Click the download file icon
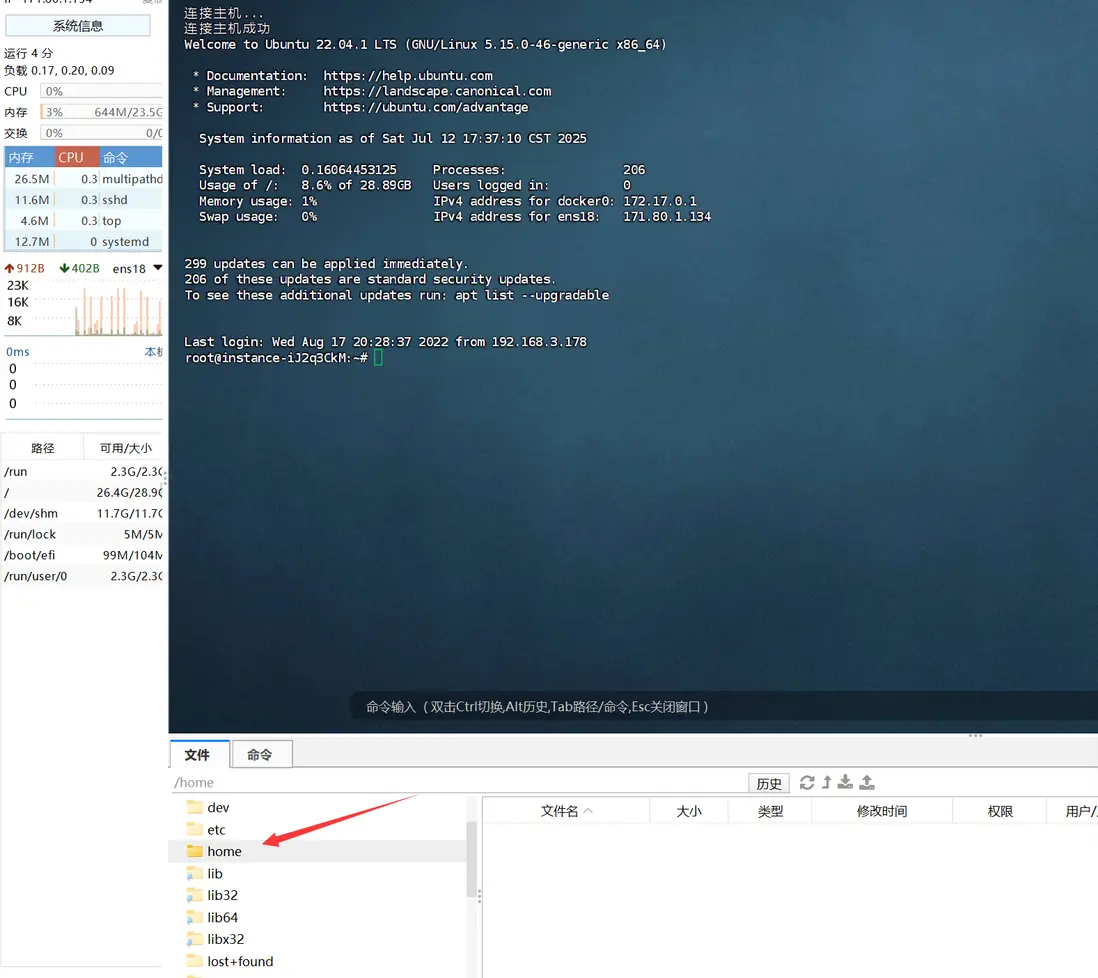The width and height of the screenshot is (1098, 978). 845,782
